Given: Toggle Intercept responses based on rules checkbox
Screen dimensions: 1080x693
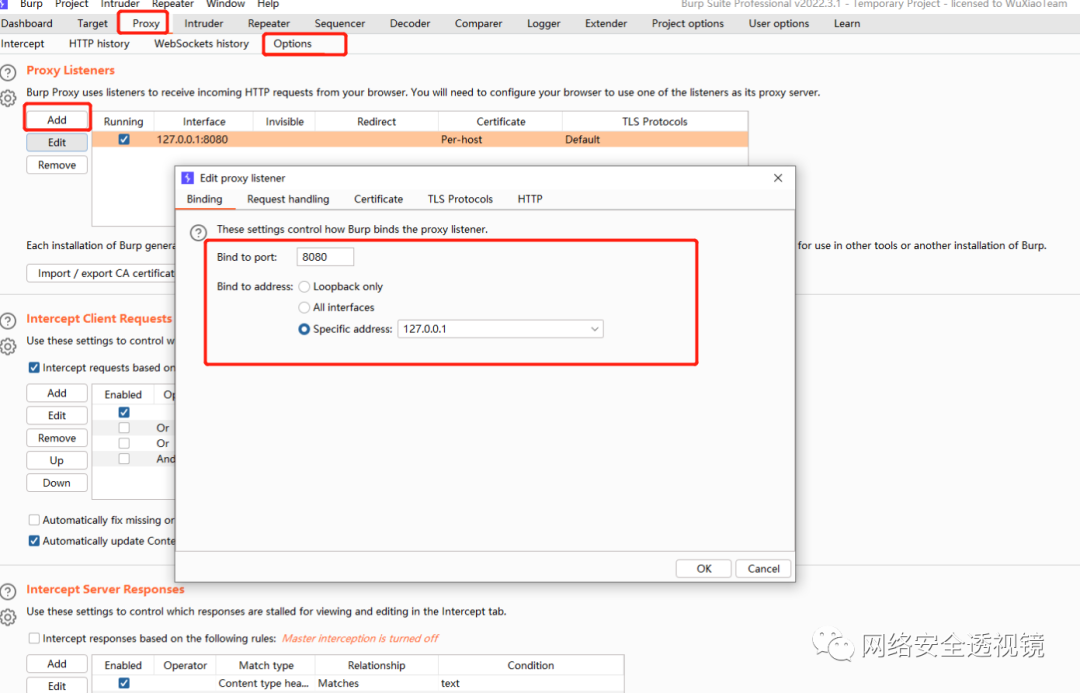Looking at the screenshot, I should (34, 639).
